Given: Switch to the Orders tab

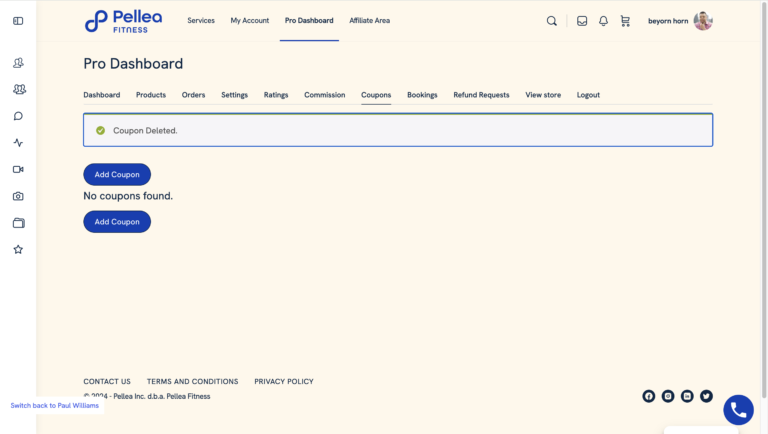Looking at the screenshot, I should coord(193,95).
